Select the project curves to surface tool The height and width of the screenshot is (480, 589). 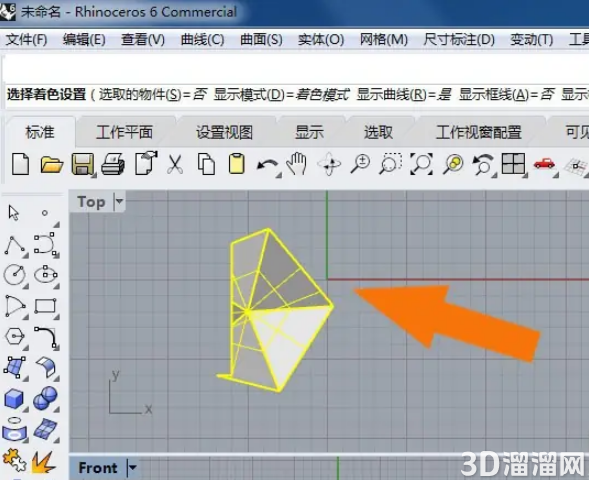pyautogui.click(x=14, y=429)
